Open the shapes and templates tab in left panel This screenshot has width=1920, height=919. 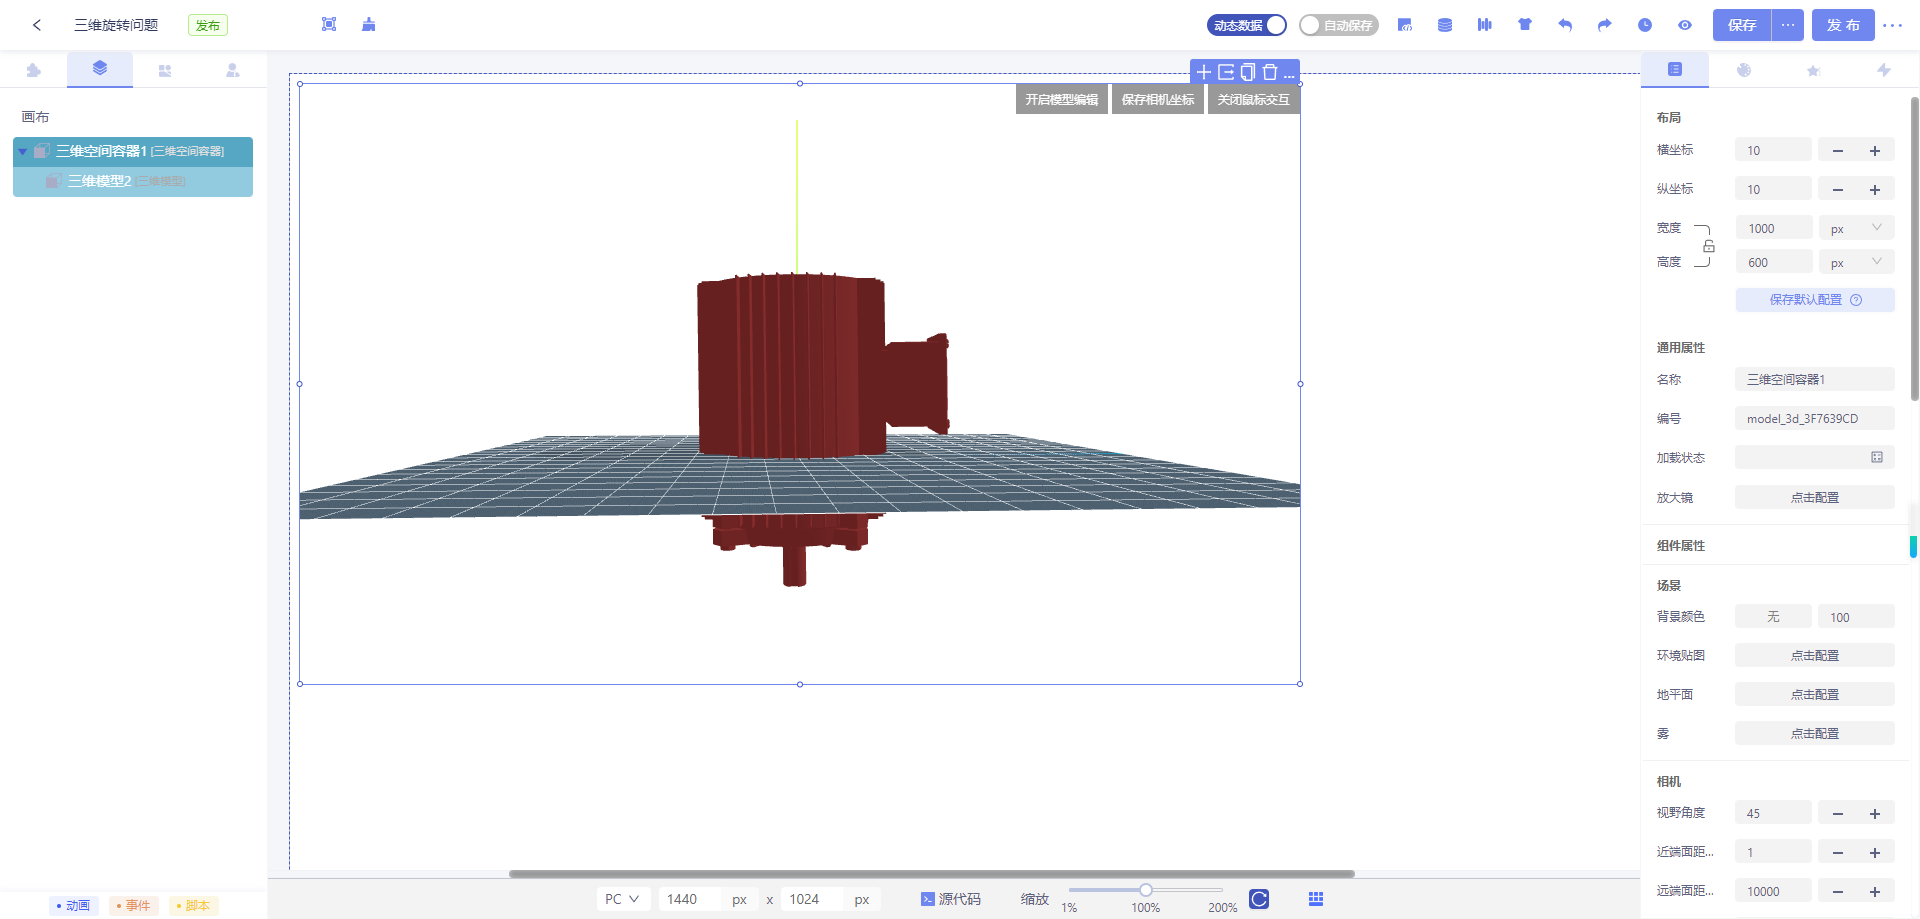165,70
